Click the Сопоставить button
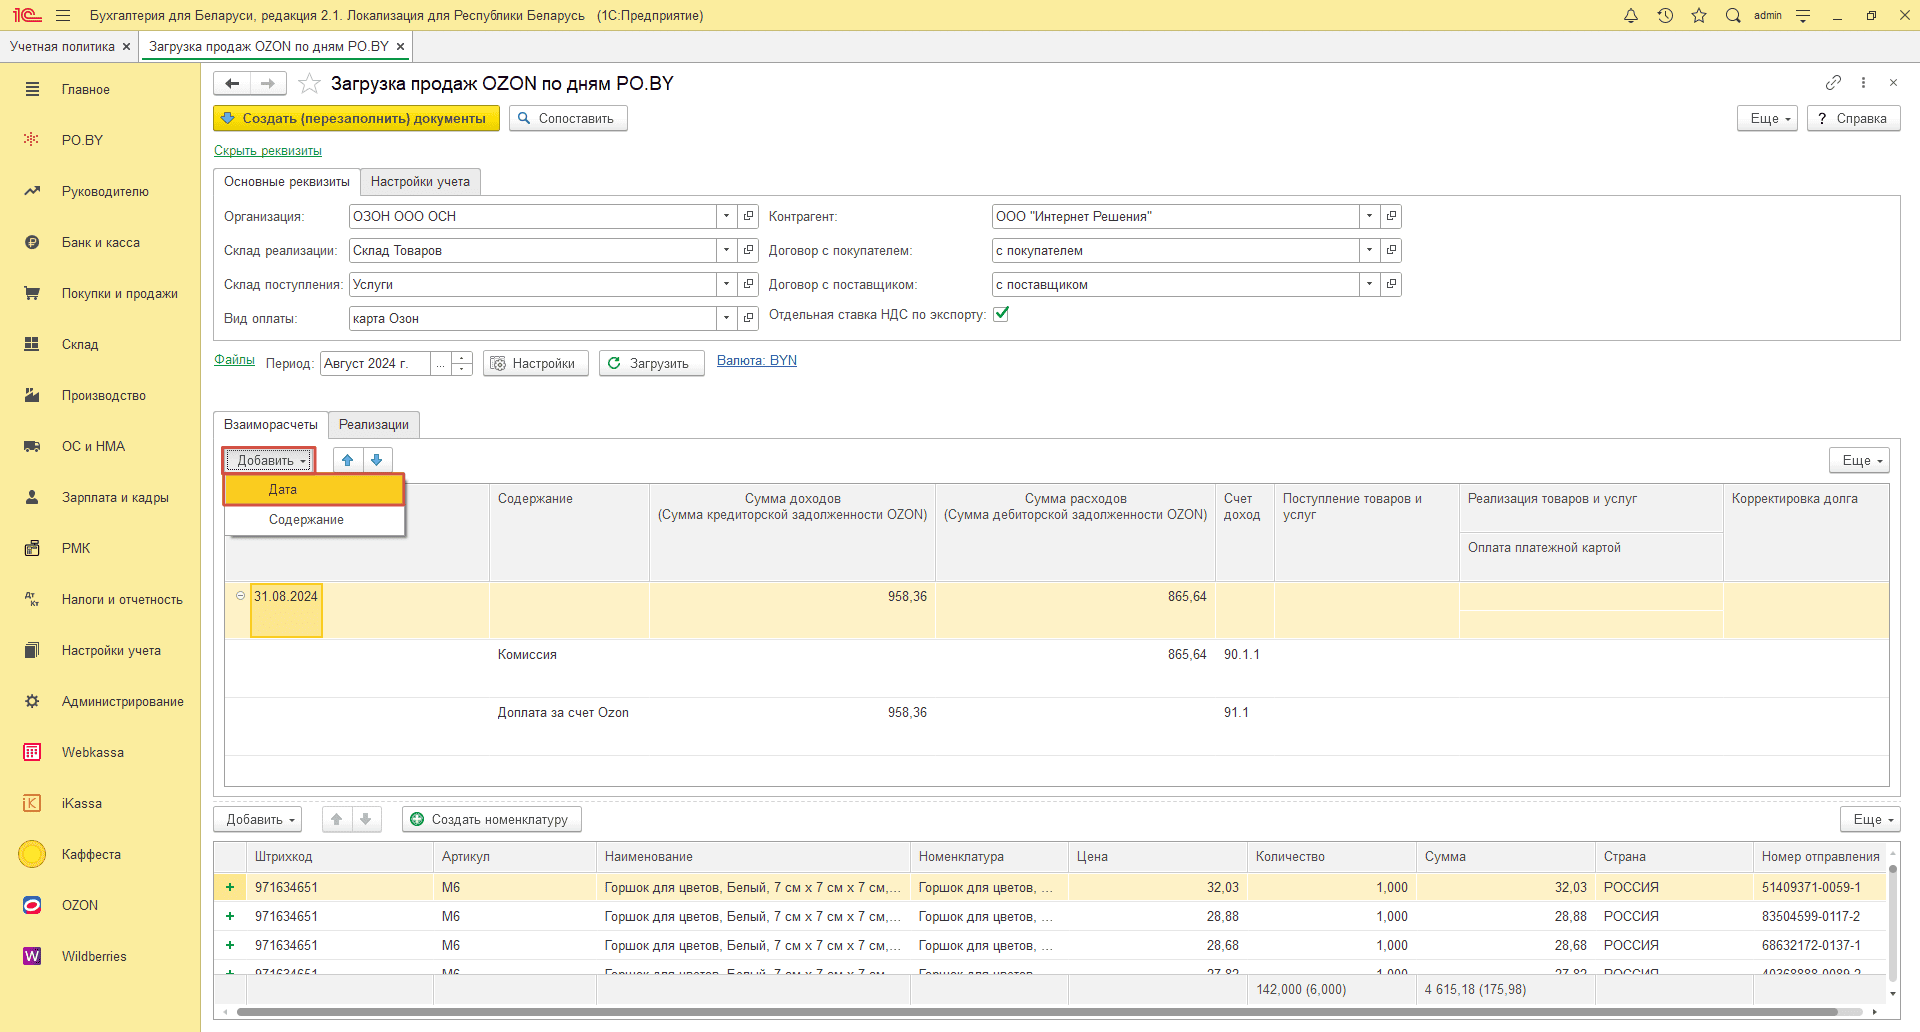 click(x=568, y=118)
